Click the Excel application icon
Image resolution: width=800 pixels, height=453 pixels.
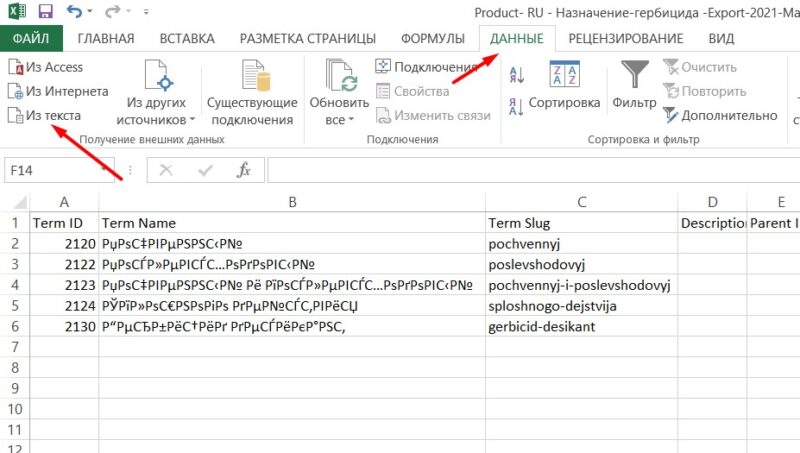(x=17, y=11)
